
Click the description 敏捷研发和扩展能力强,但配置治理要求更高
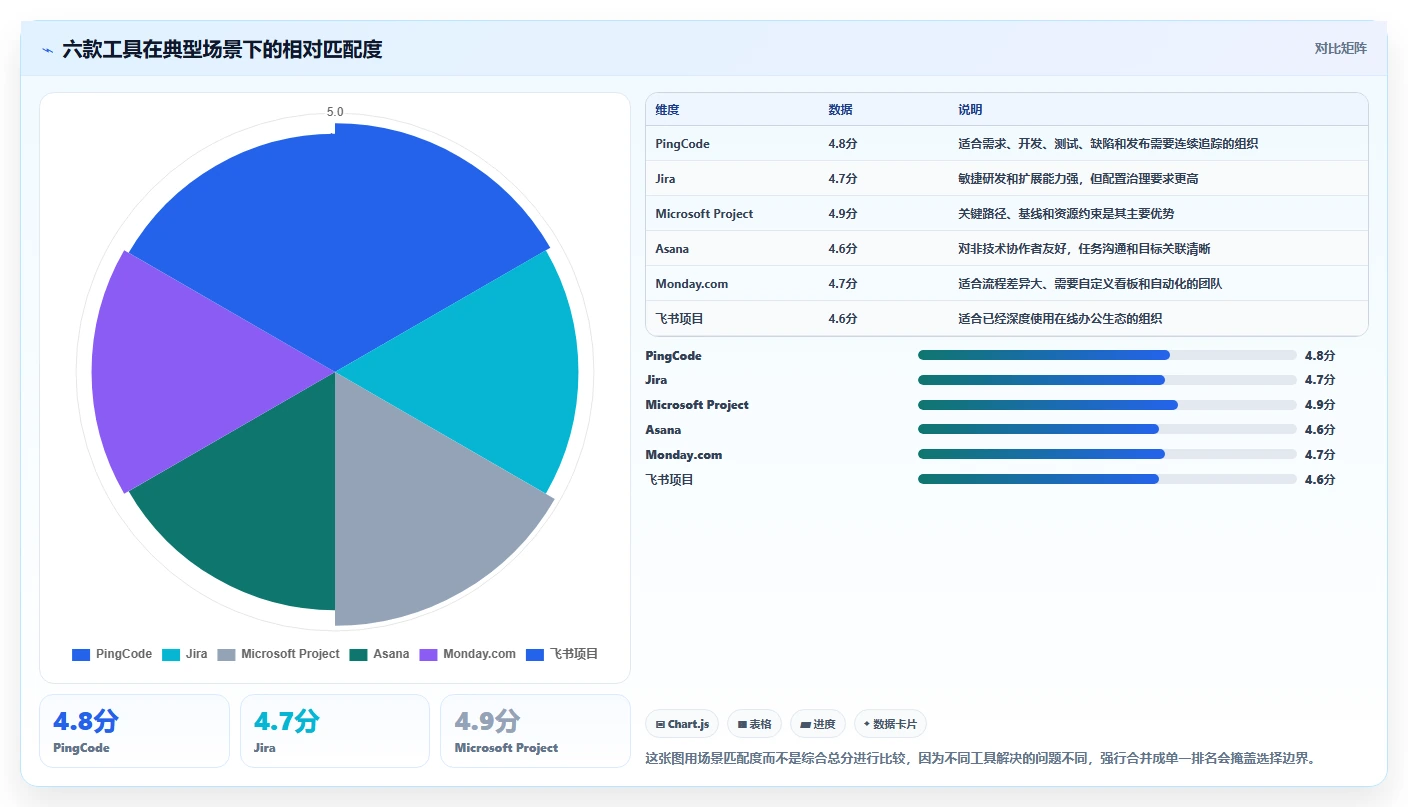[x=1078, y=179]
